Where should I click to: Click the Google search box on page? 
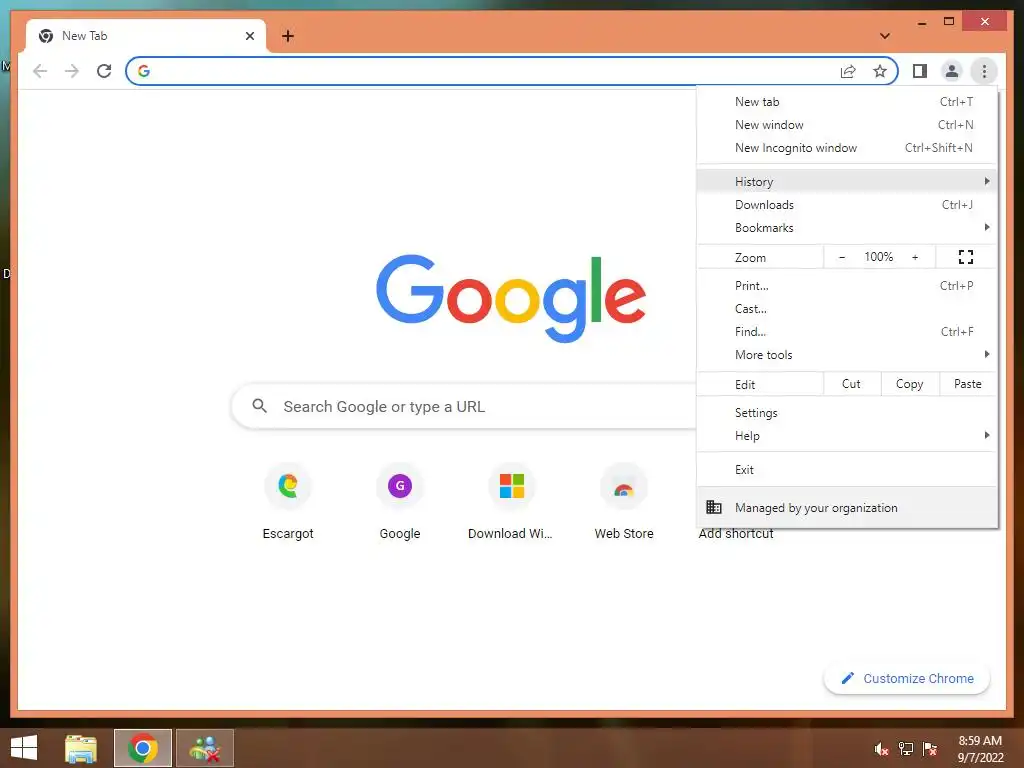(x=464, y=406)
